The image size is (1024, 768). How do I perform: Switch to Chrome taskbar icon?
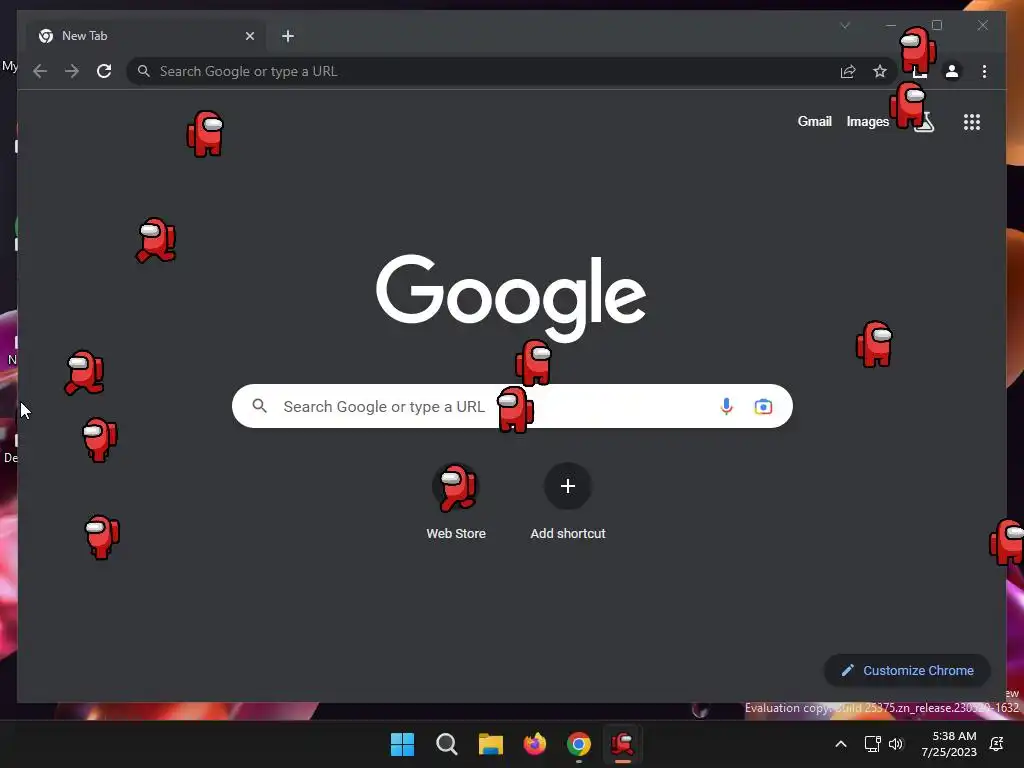(579, 744)
